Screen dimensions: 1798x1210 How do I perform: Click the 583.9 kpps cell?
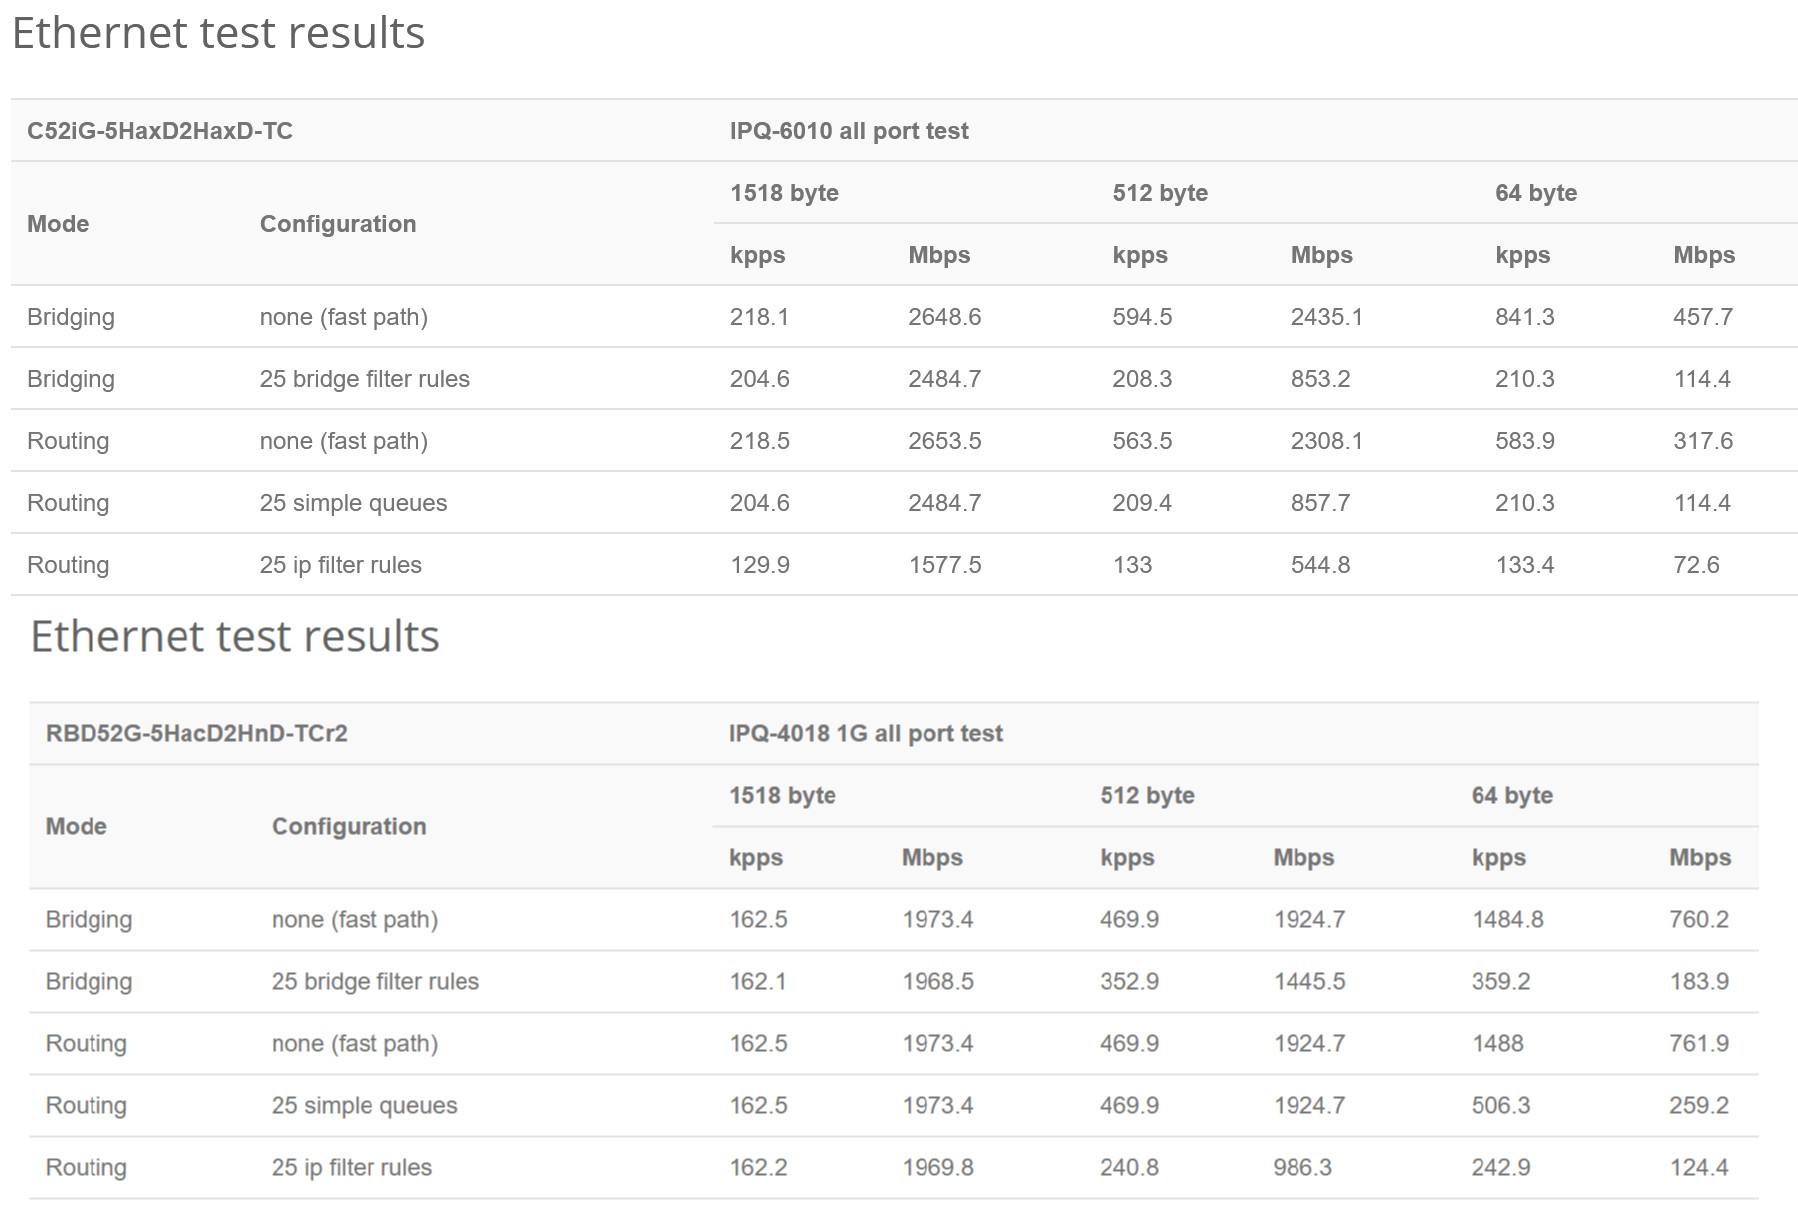[x=1524, y=441]
